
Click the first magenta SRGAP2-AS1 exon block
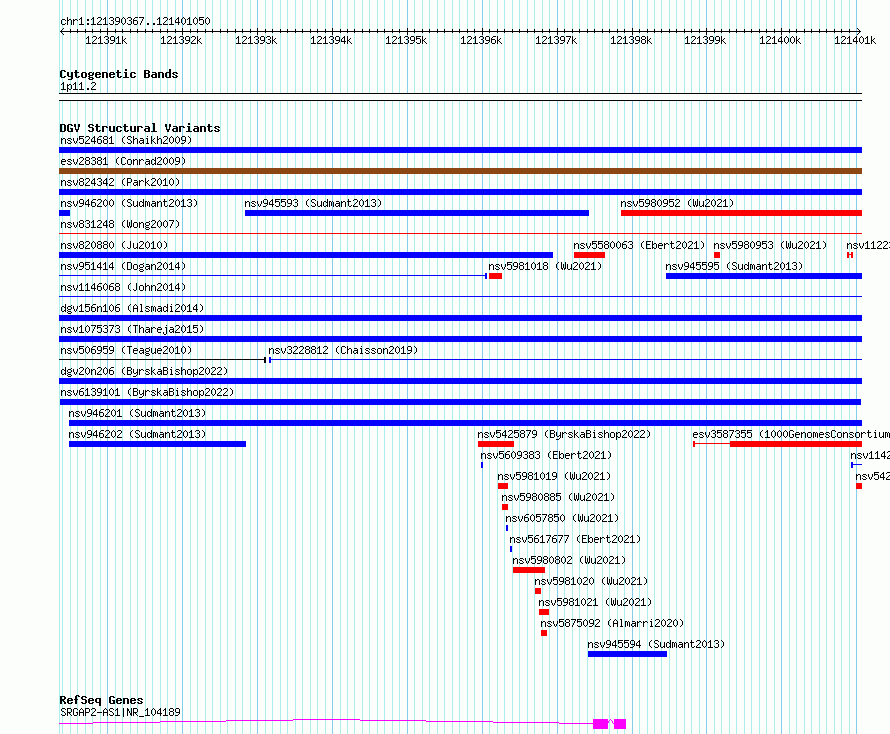click(601, 724)
